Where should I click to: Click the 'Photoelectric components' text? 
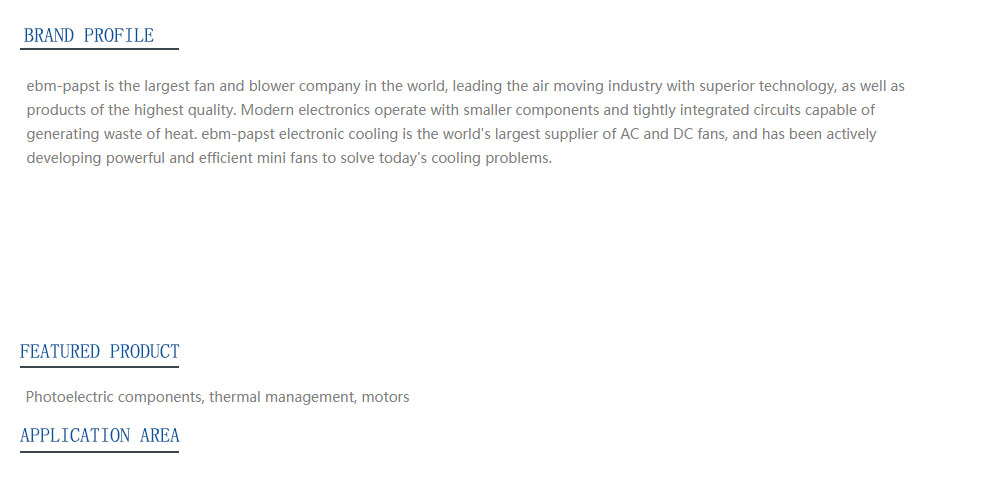(115, 397)
